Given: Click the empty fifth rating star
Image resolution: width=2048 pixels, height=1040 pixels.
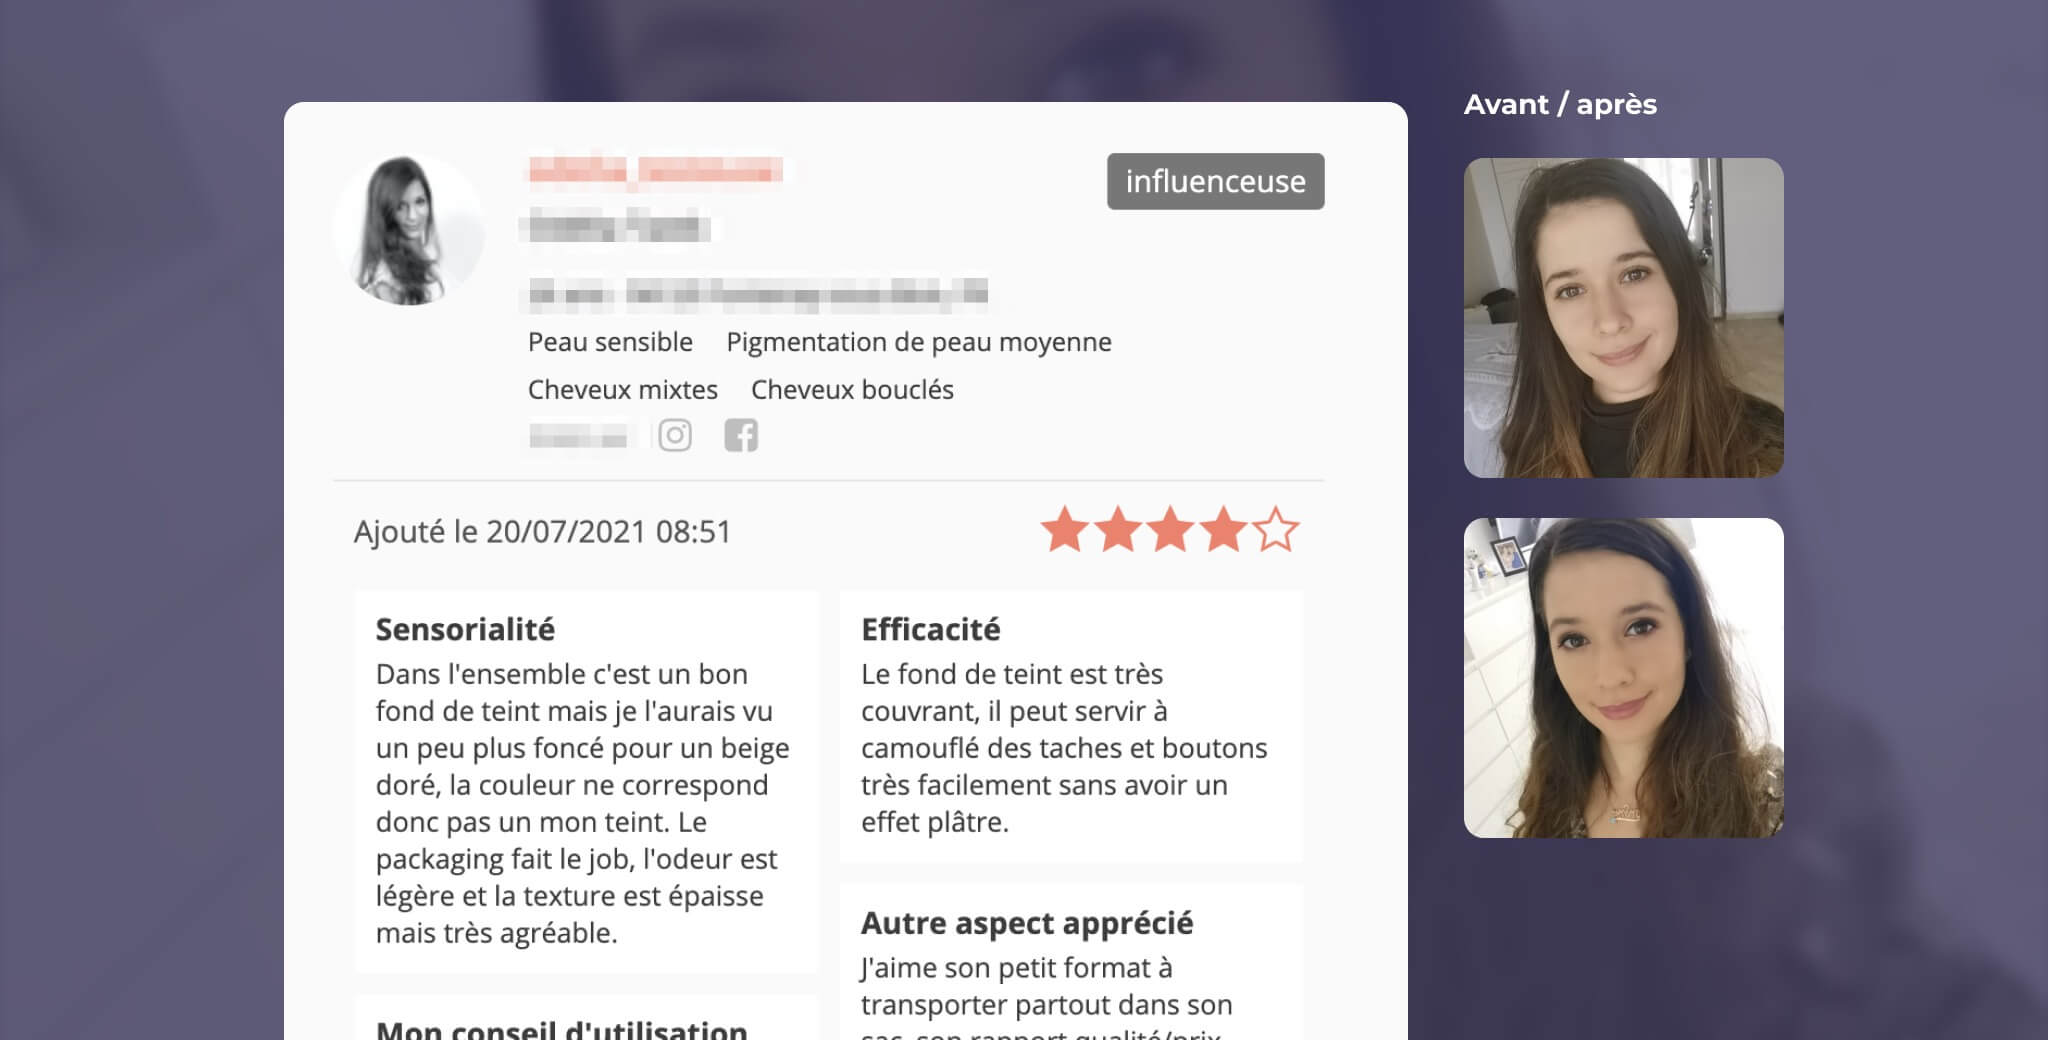Looking at the screenshot, I should (x=1276, y=529).
